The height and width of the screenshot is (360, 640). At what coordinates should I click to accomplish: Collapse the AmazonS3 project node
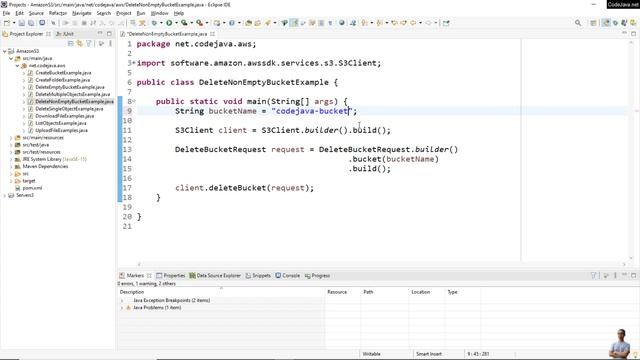point(5,51)
